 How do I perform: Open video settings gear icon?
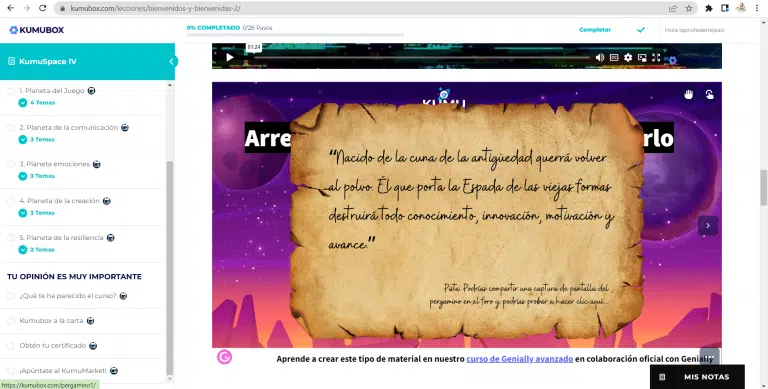[x=628, y=57]
